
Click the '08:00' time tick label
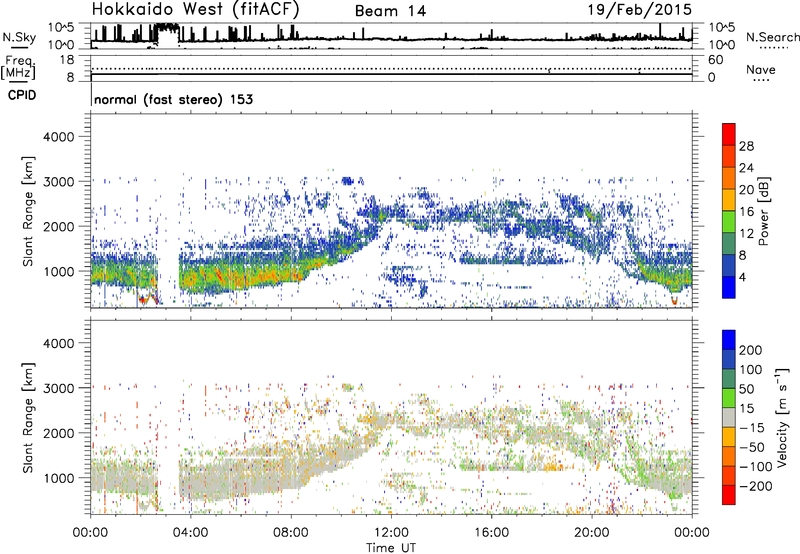[x=291, y=533]
